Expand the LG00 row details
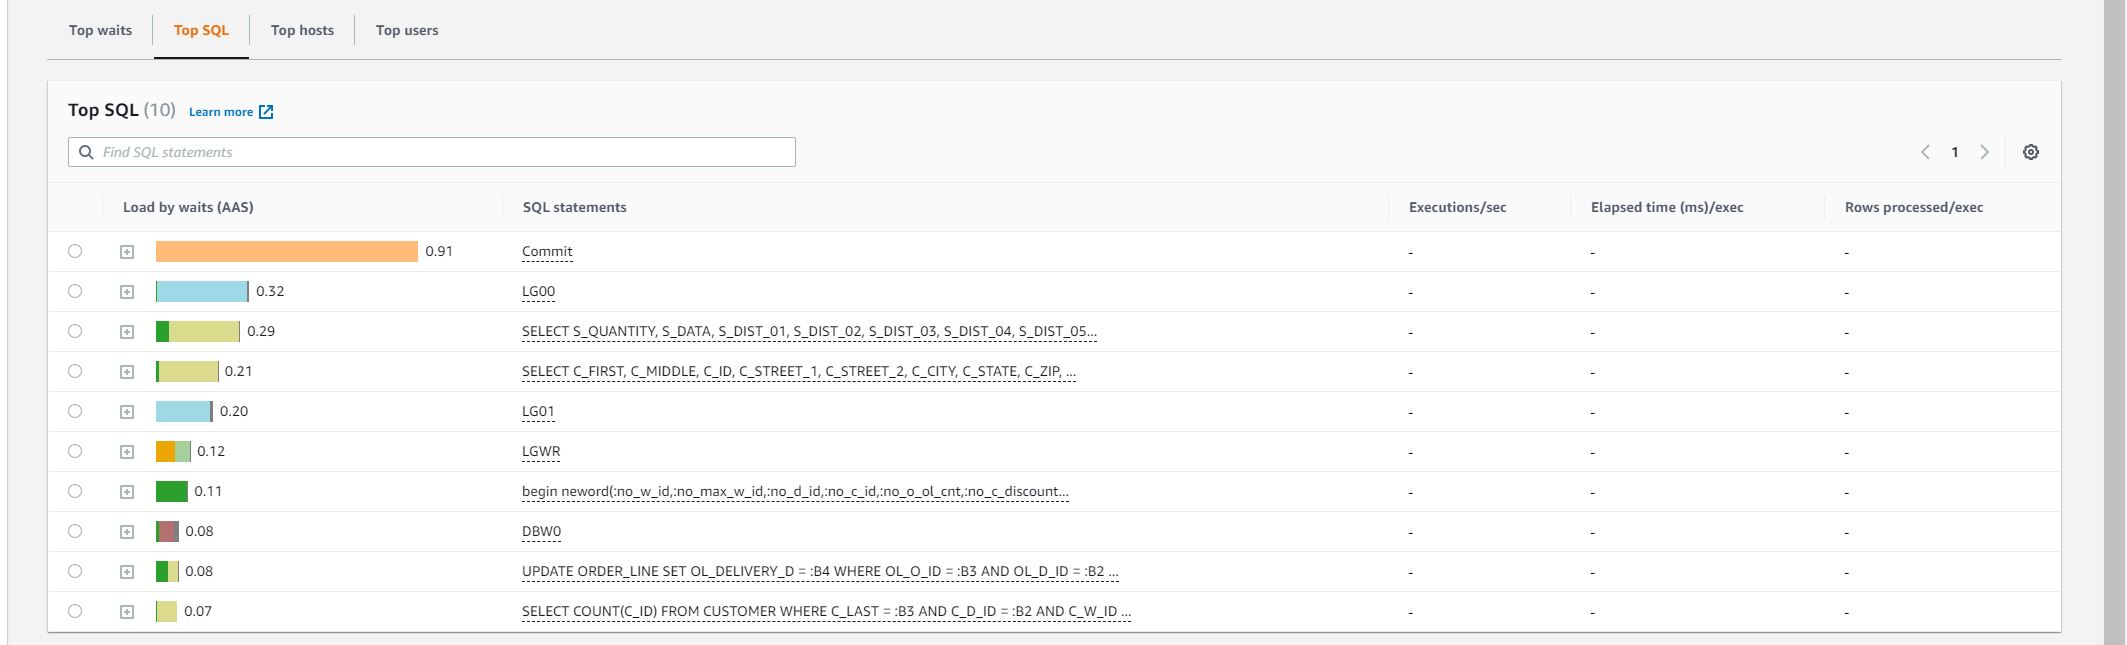2127x645 pixels. (x=127, y=292)
